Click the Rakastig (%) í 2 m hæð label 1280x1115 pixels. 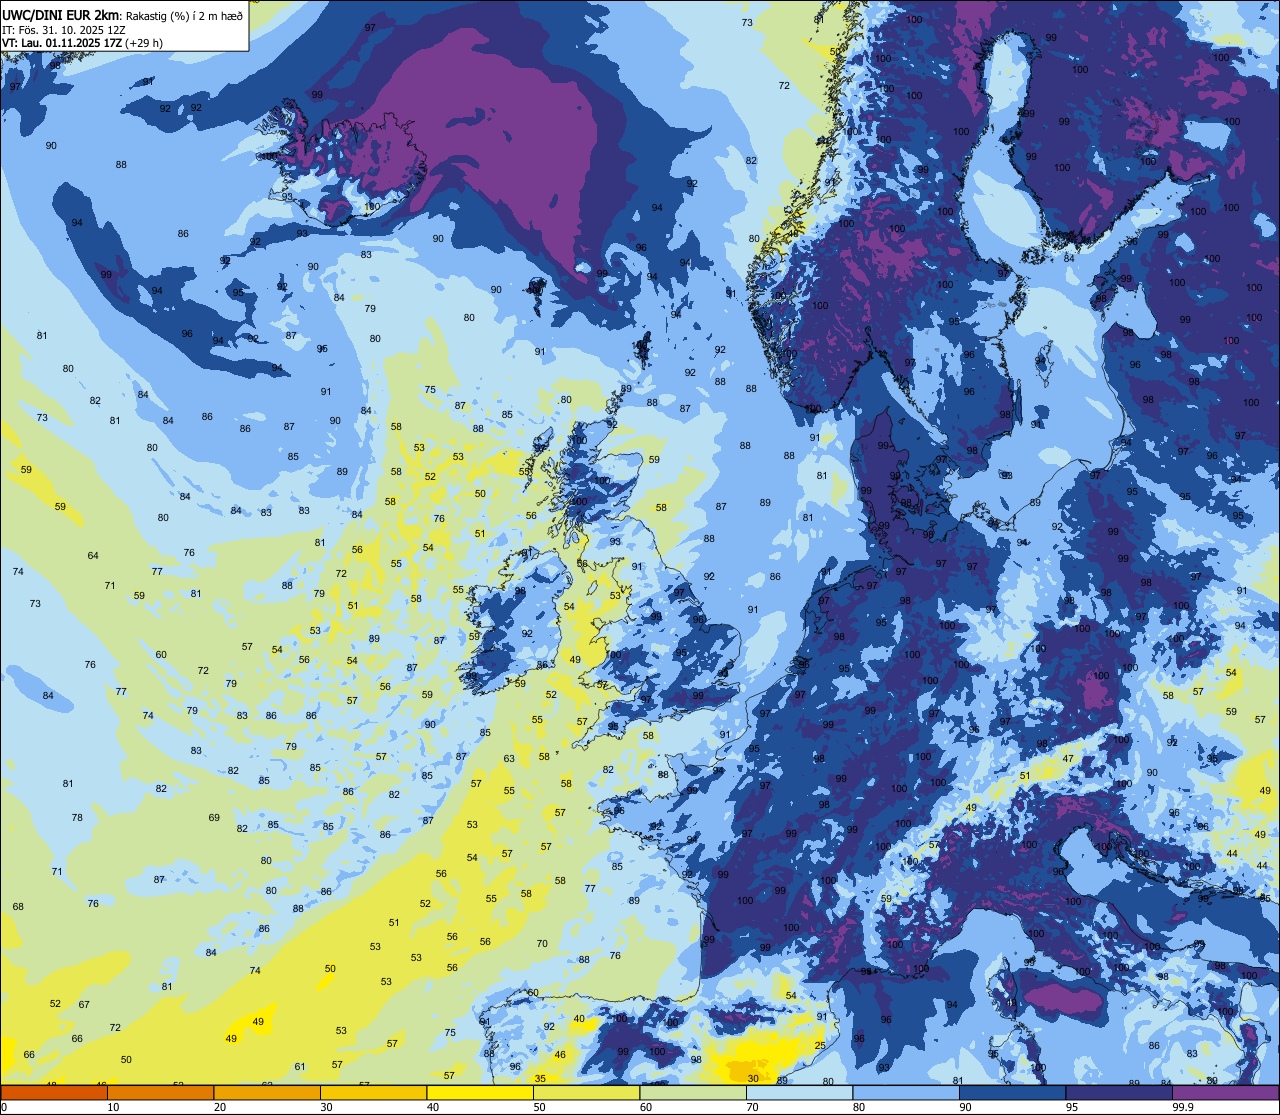tap(184, 14)
